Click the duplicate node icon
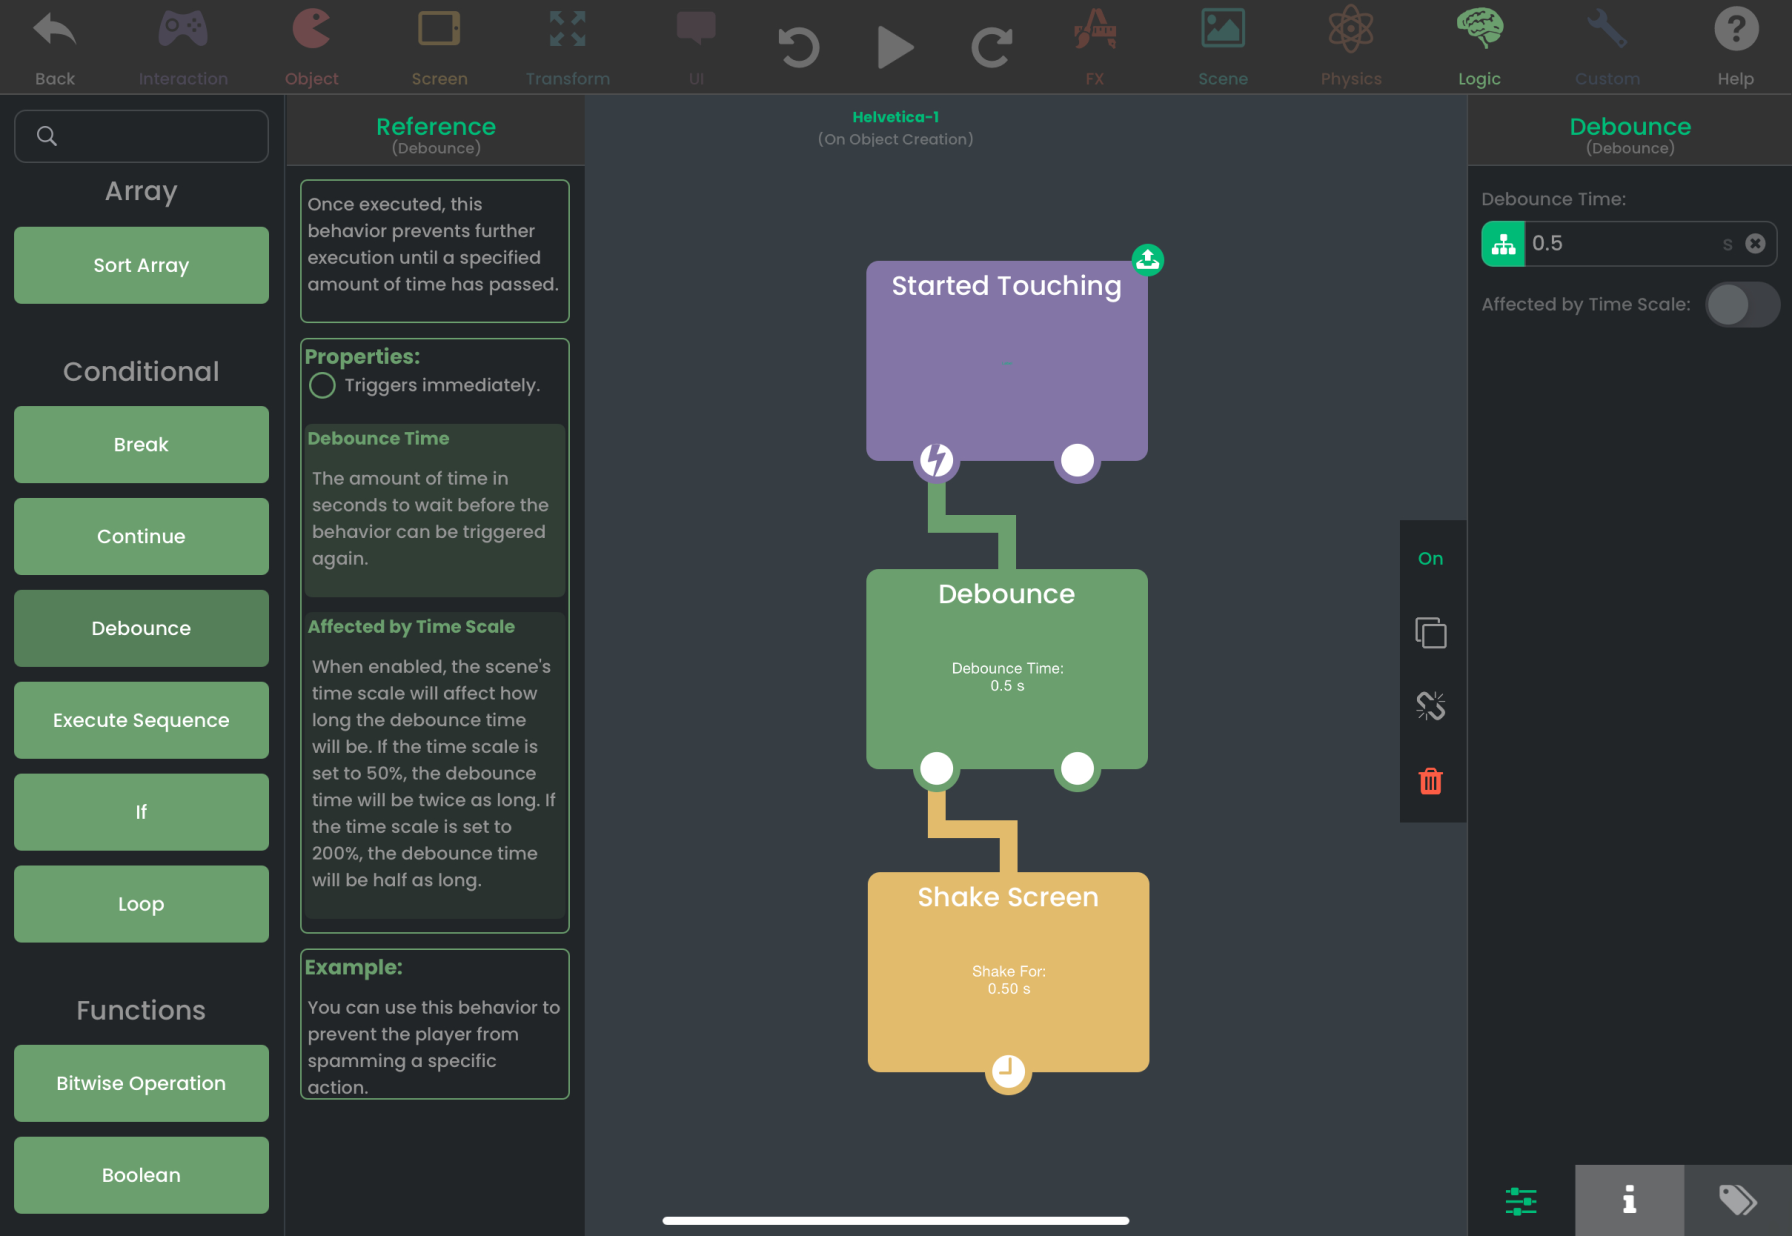Viewport: 1792px width, 1236px height. pyautogui.click(x=1430, y=633)
